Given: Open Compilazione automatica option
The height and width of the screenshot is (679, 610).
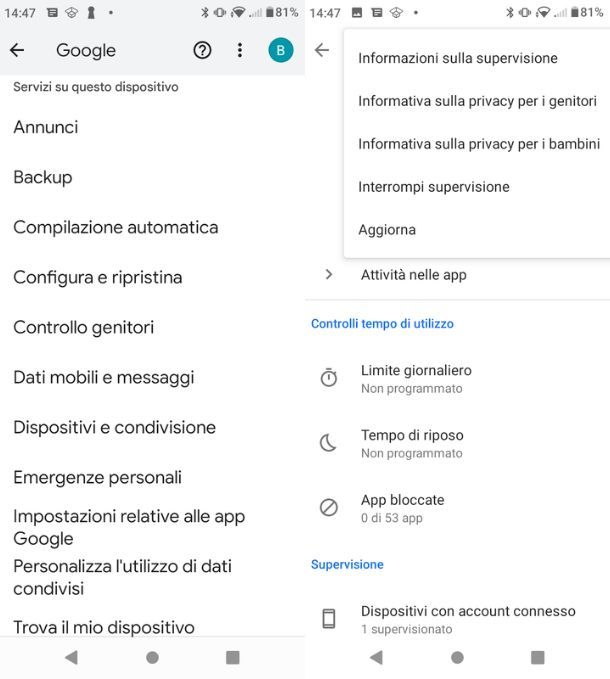Looking at the screenshot, I should 116,227.
